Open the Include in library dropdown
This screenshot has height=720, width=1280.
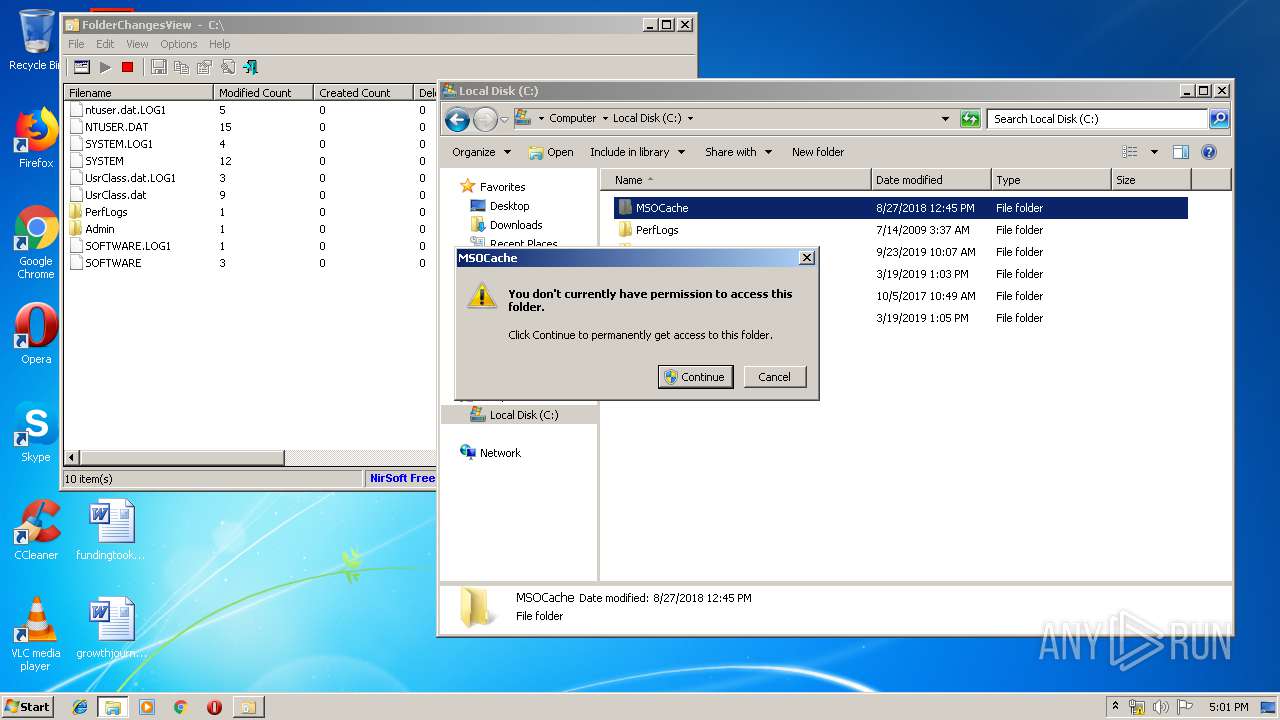click(637, 152)
